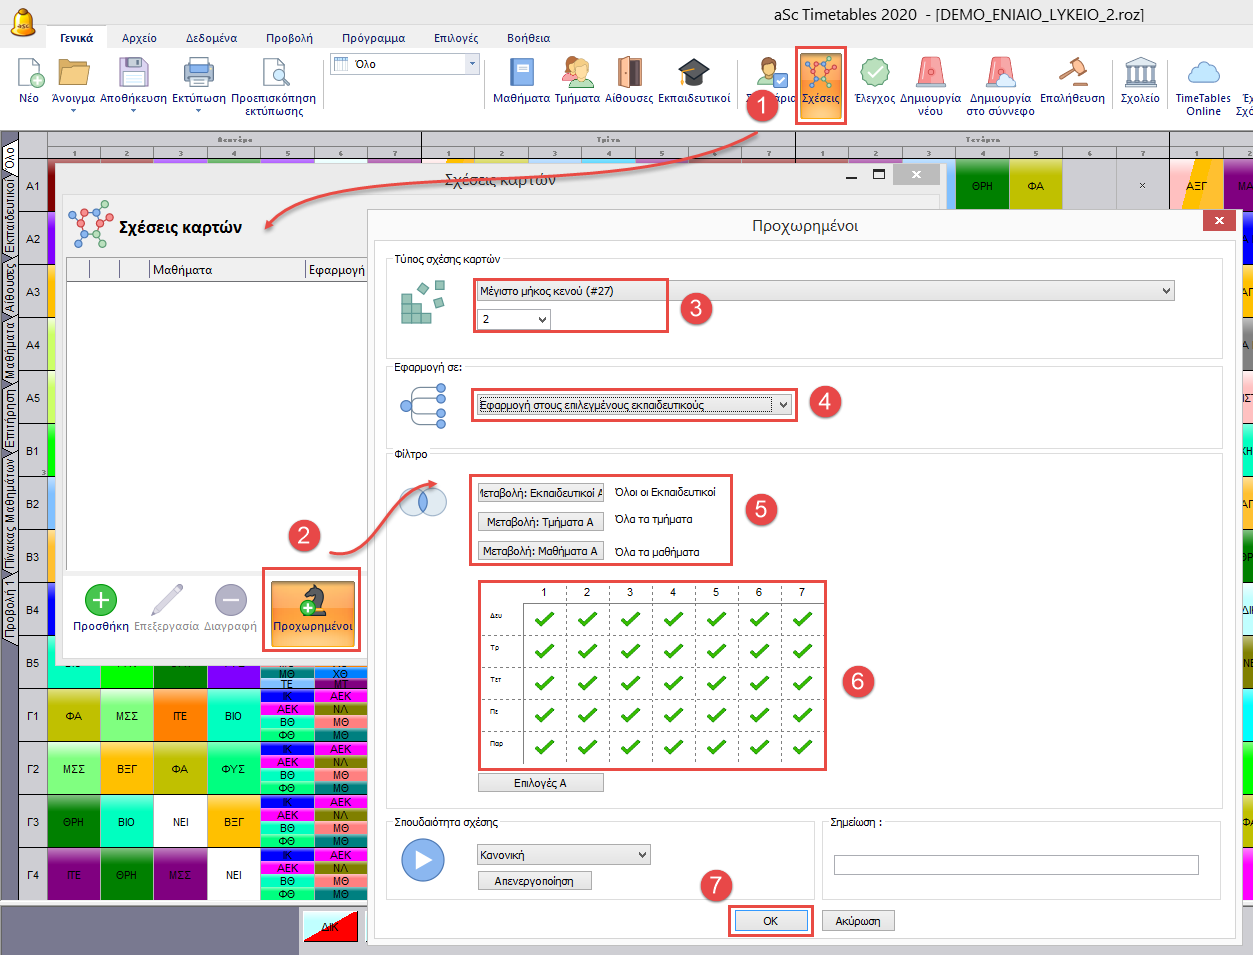The width and height of the screenshot is (1253, 955).
Task: Click the Απενεργοποίηση button
Action: tap(534, 881)
